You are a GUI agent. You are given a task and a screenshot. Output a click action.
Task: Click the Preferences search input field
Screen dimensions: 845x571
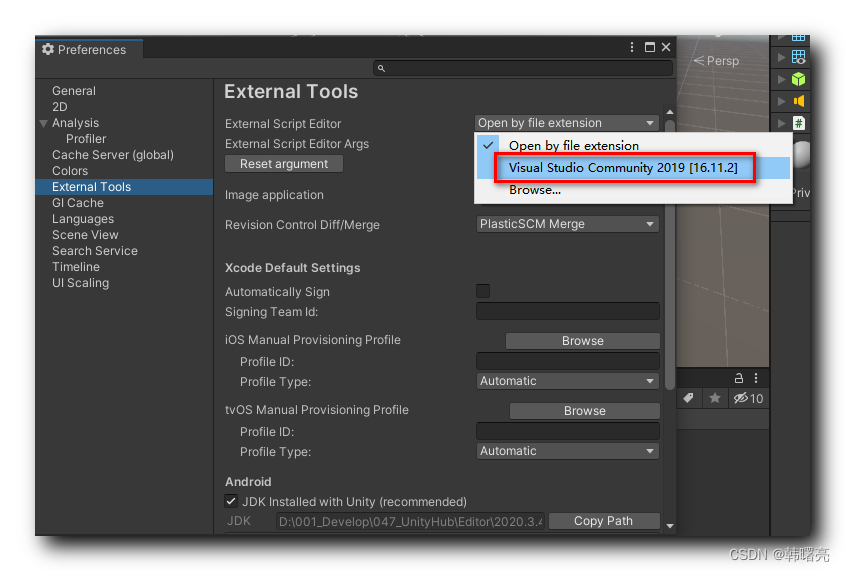point(523,68)
